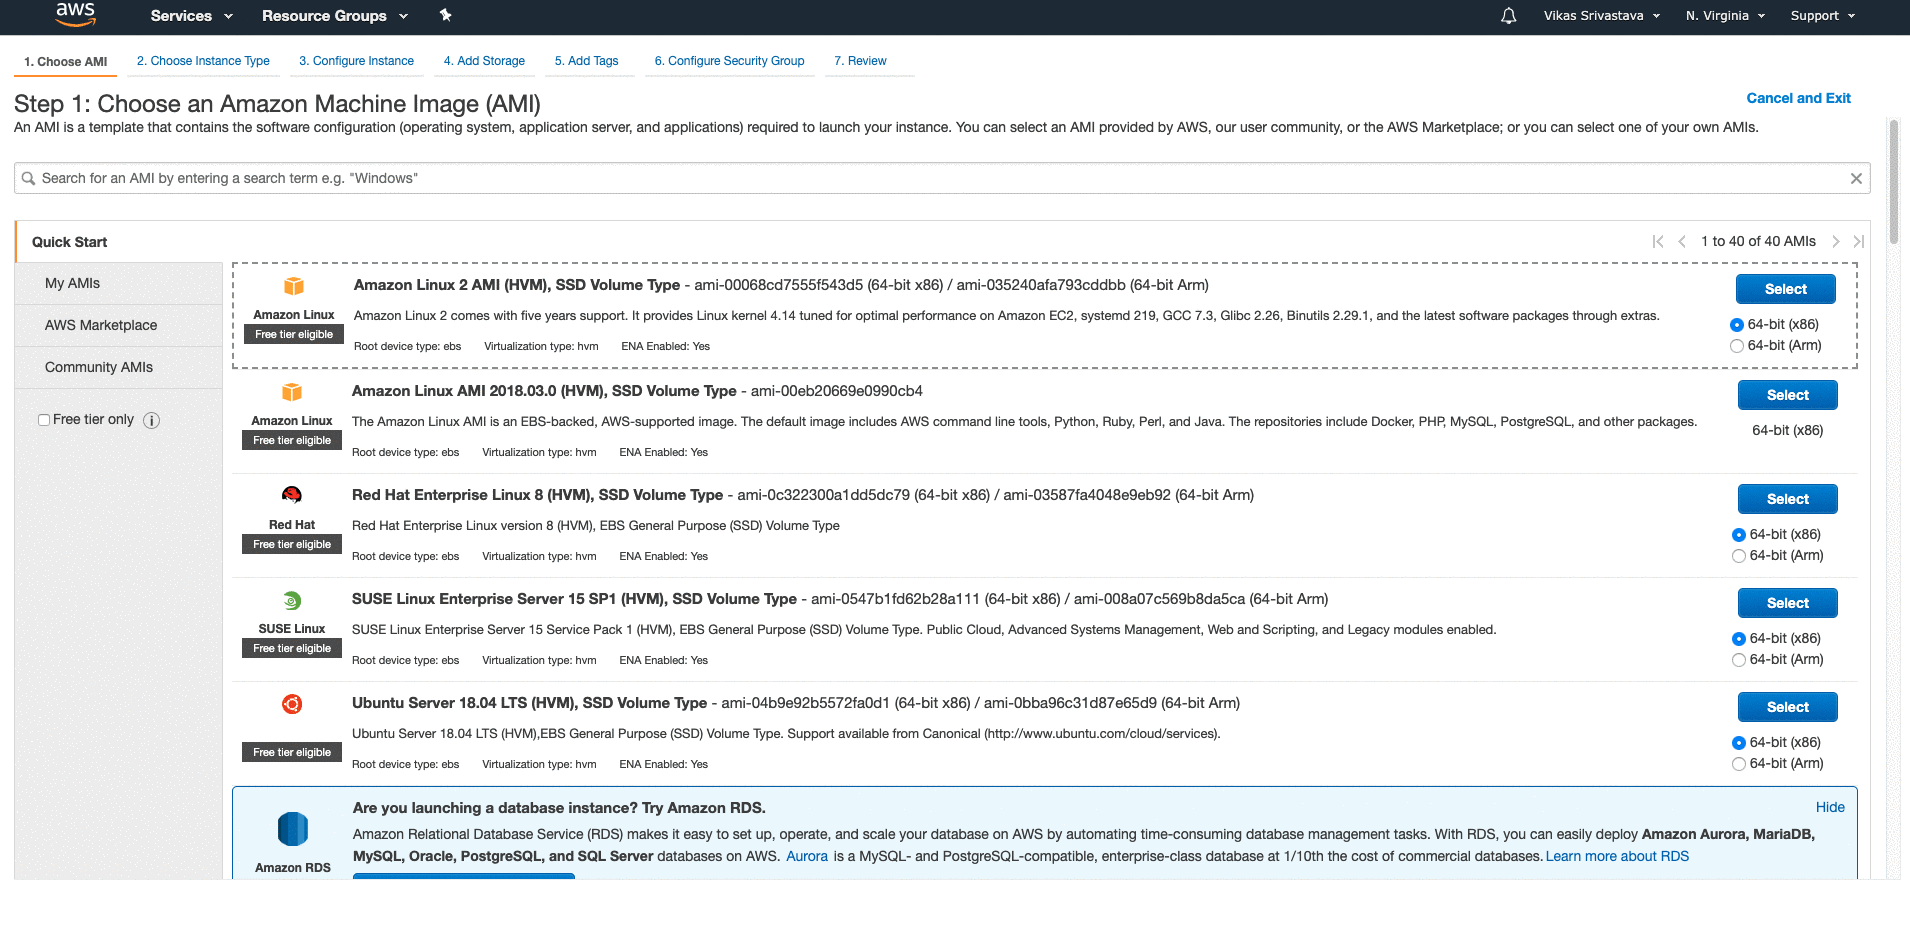The image size is (1910, 937).
Task: Go to previous page of AMIs
Action: tap(1682, 241)
